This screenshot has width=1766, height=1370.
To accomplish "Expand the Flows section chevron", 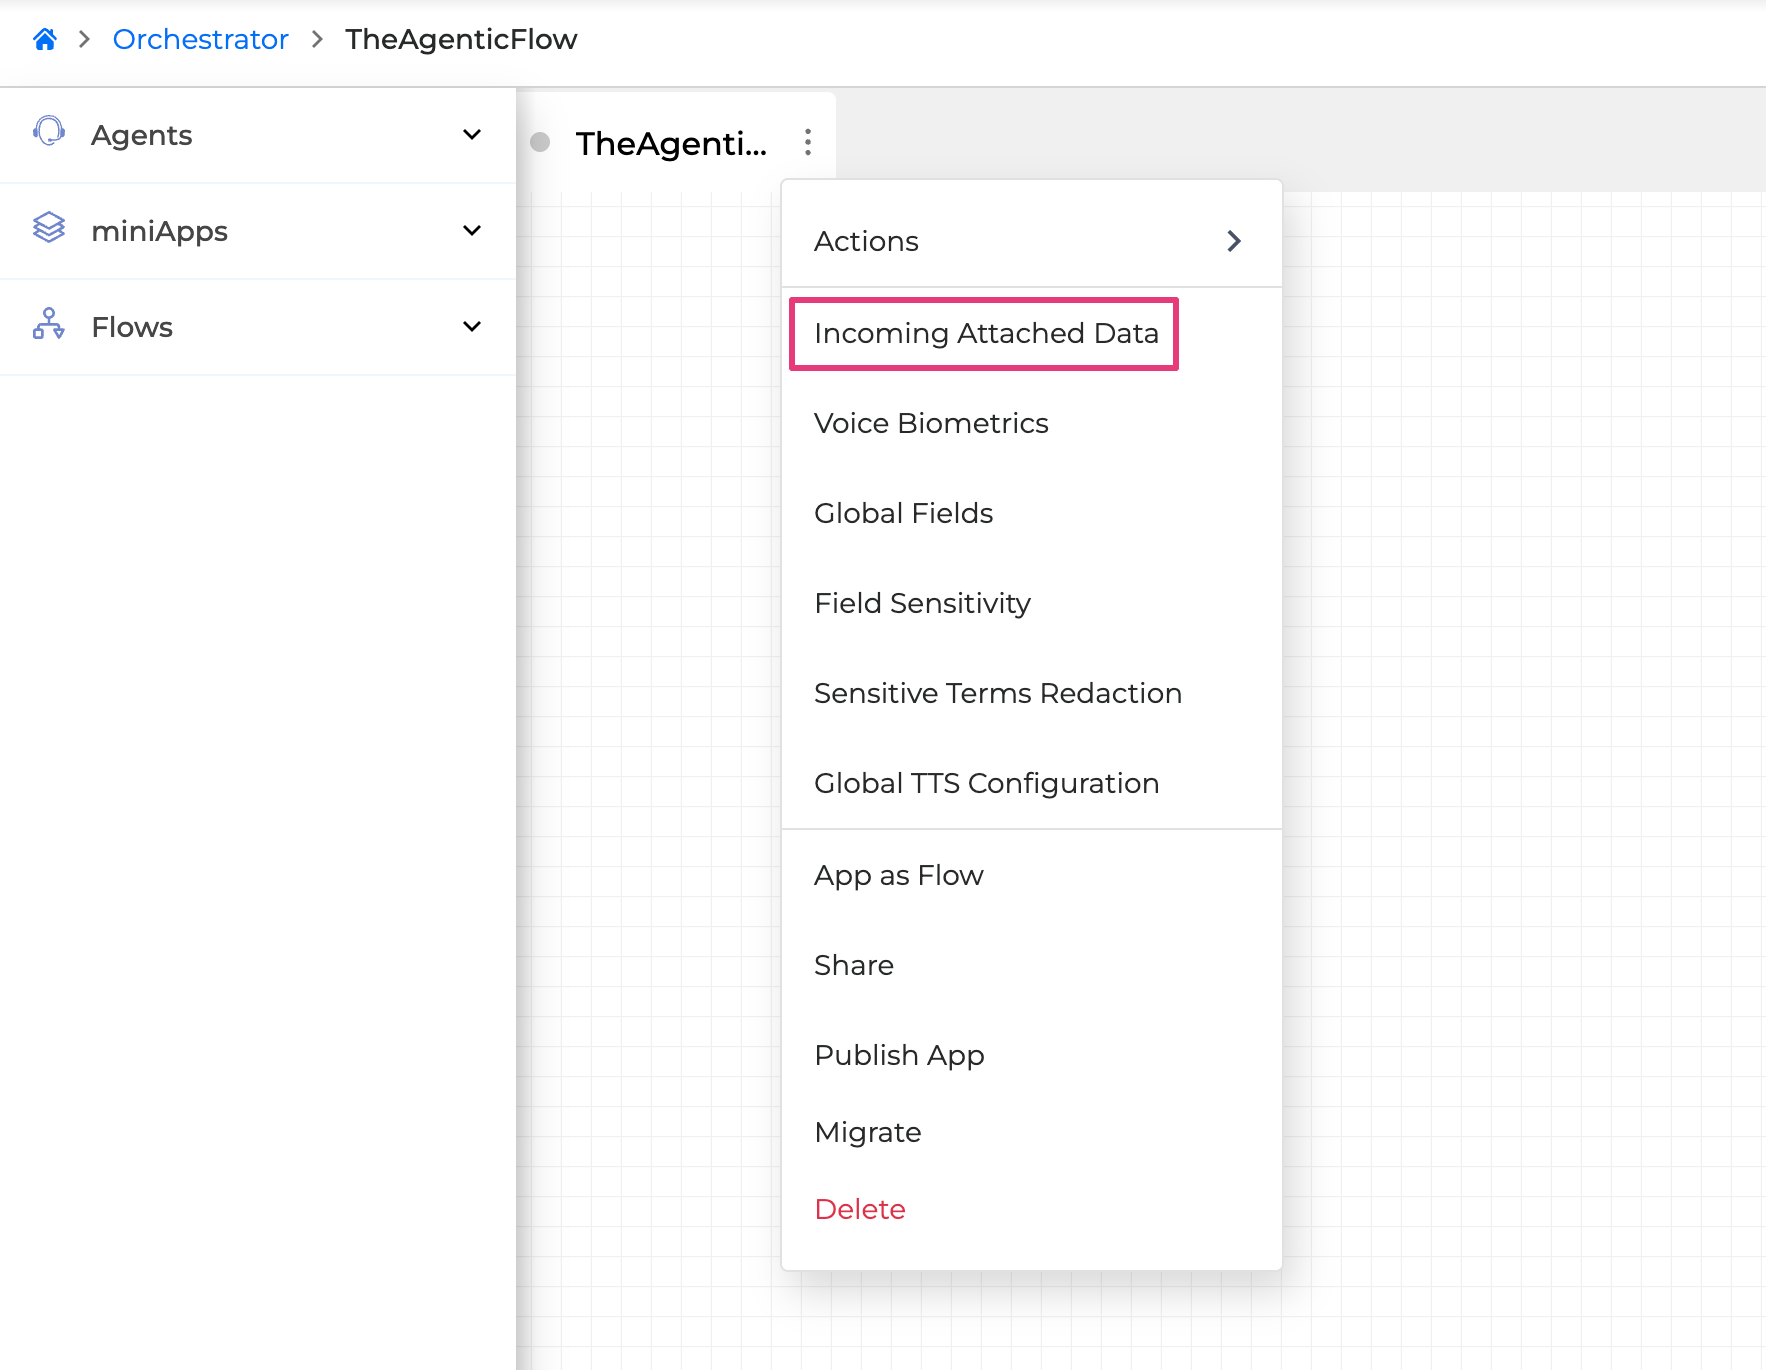I will pos(472,326).
